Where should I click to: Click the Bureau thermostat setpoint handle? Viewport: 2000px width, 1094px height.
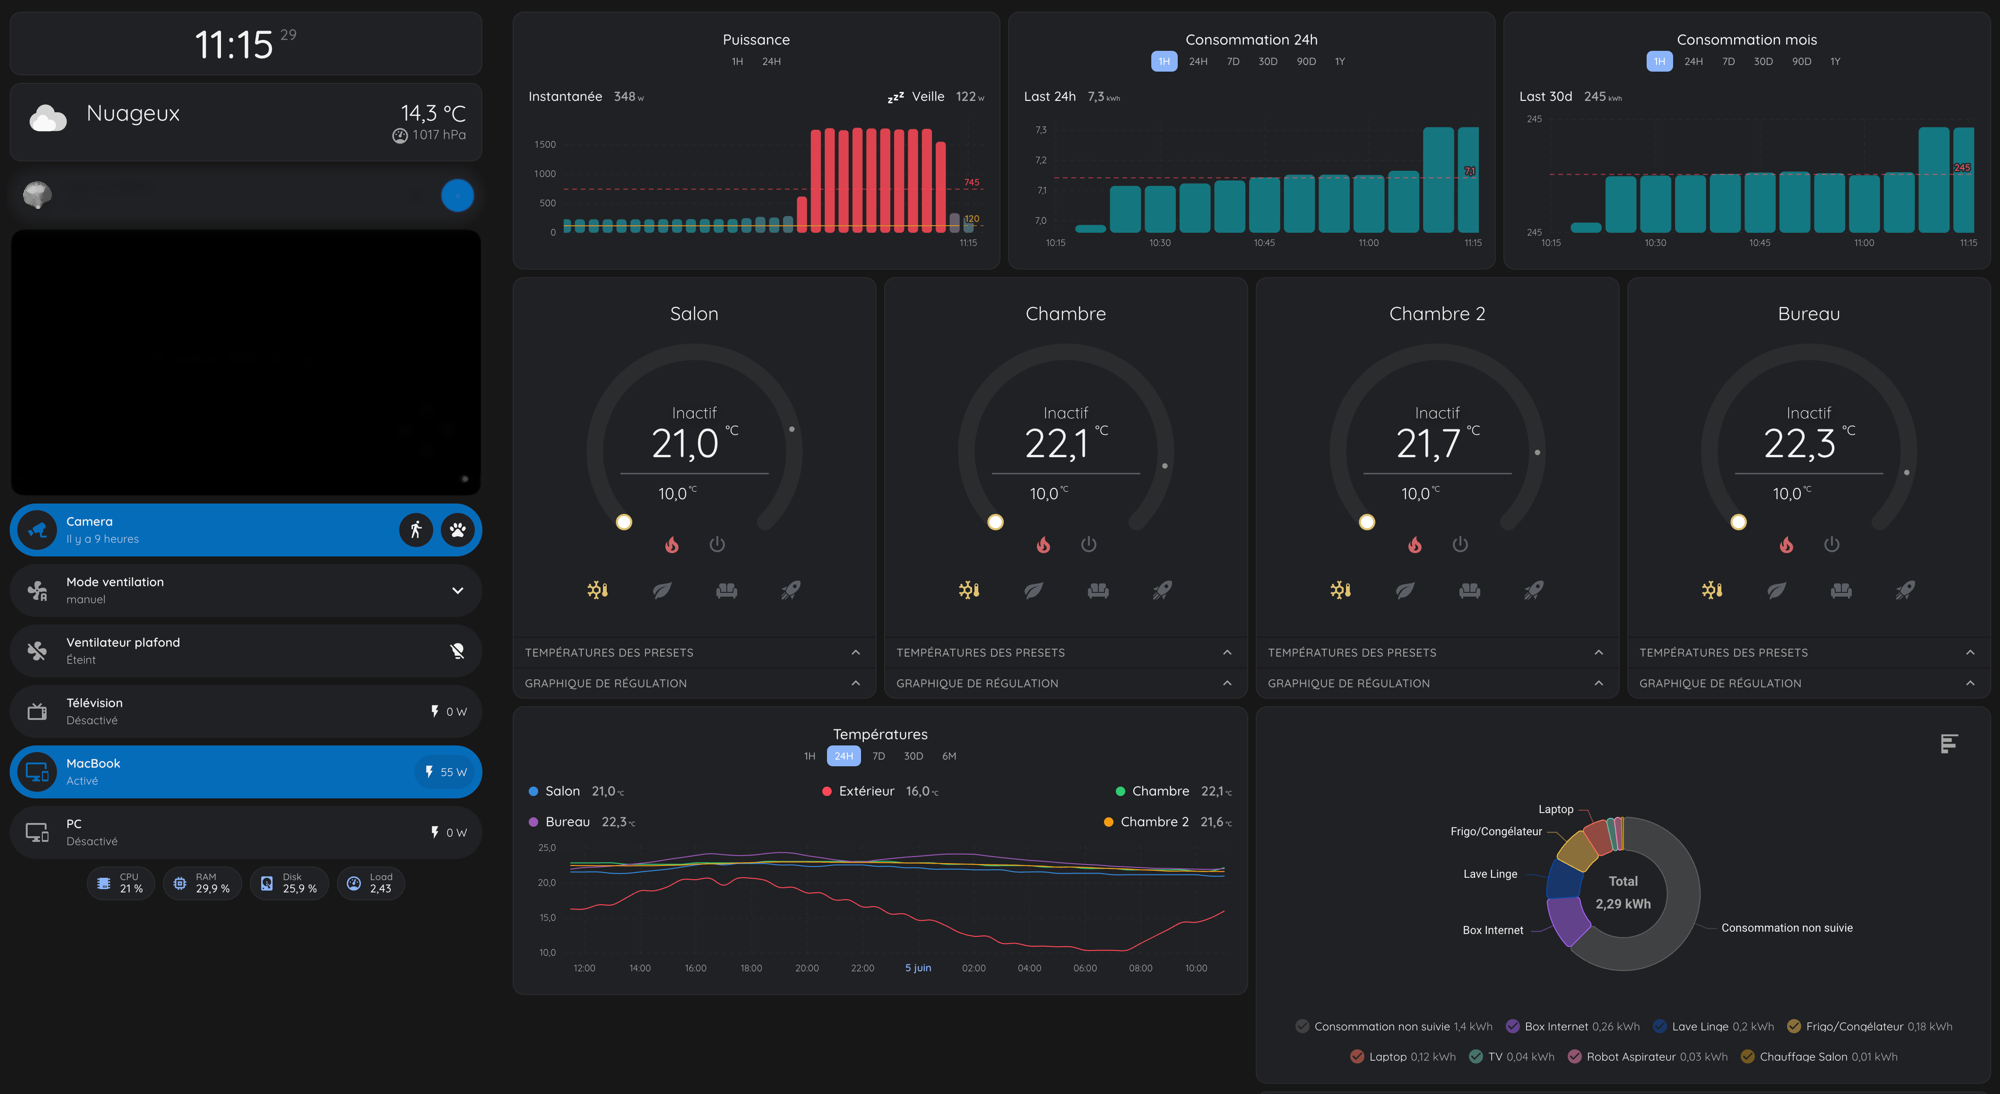point(1739,522)
